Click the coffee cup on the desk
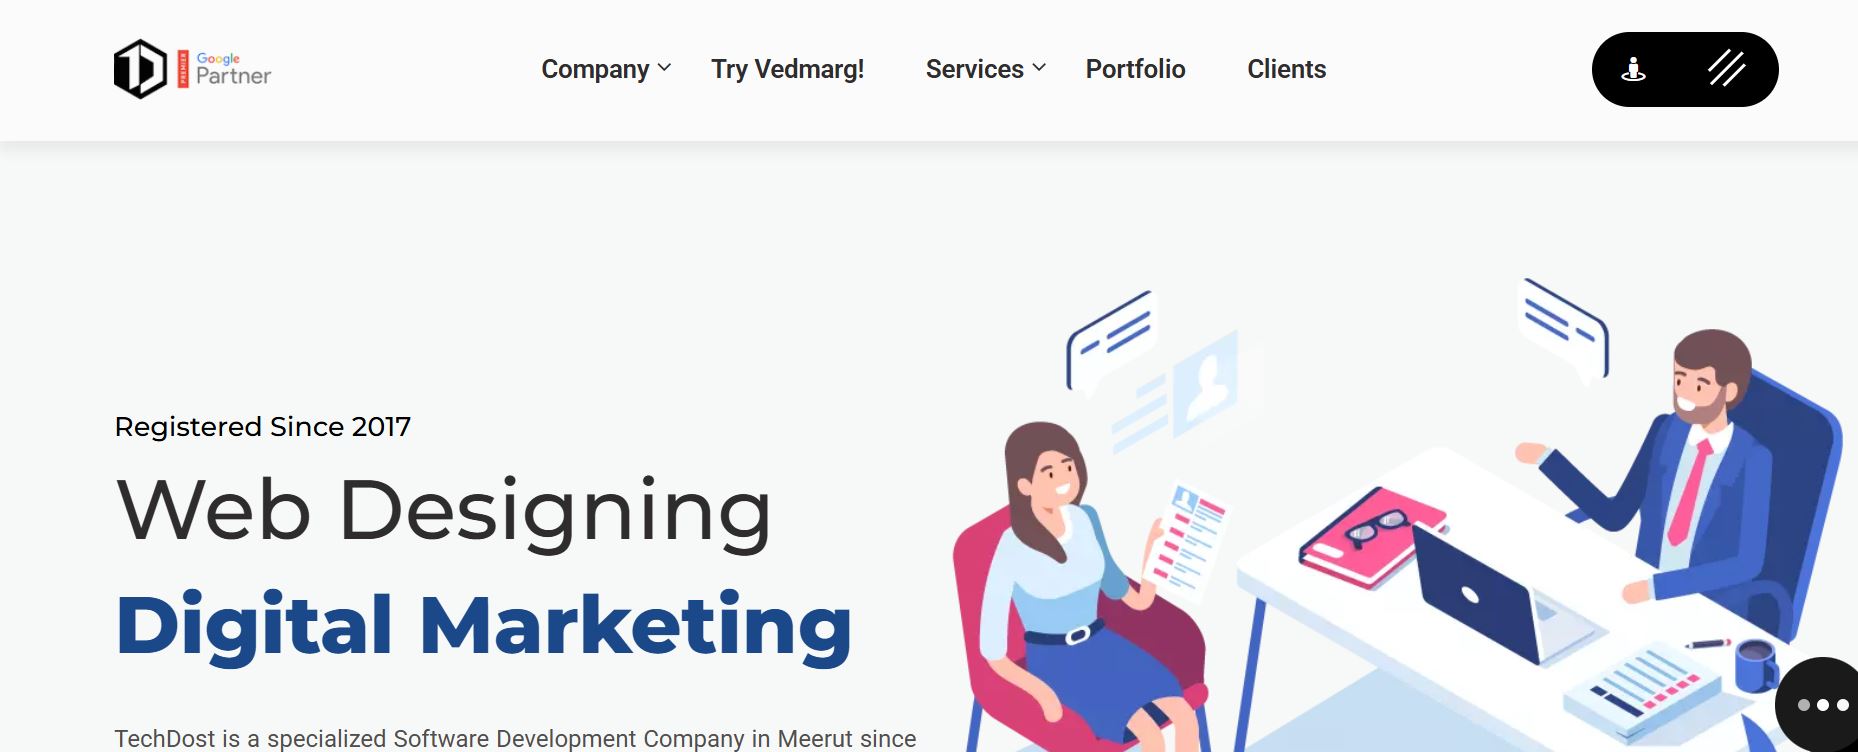The width and height of the screenshot is (1858, 752). point(1756,665)
